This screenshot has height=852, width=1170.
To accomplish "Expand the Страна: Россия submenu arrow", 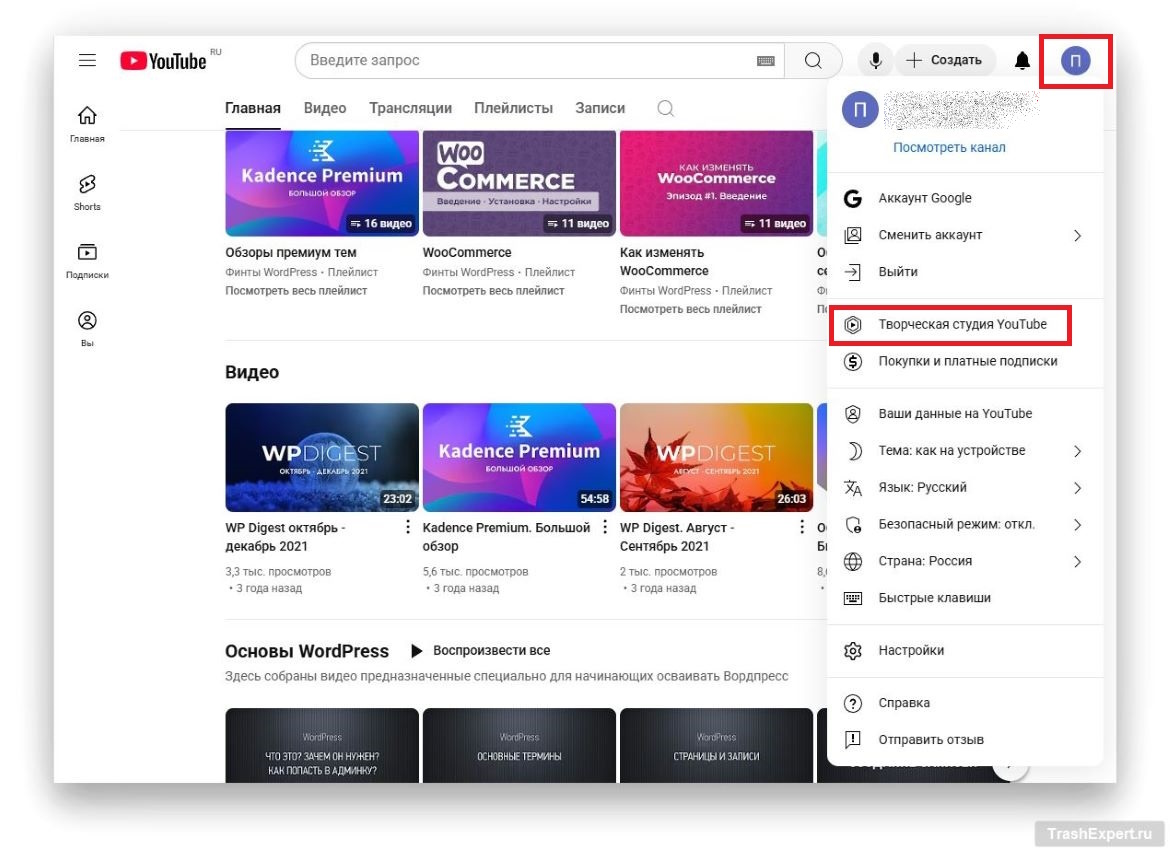I will coord(1077,562).
